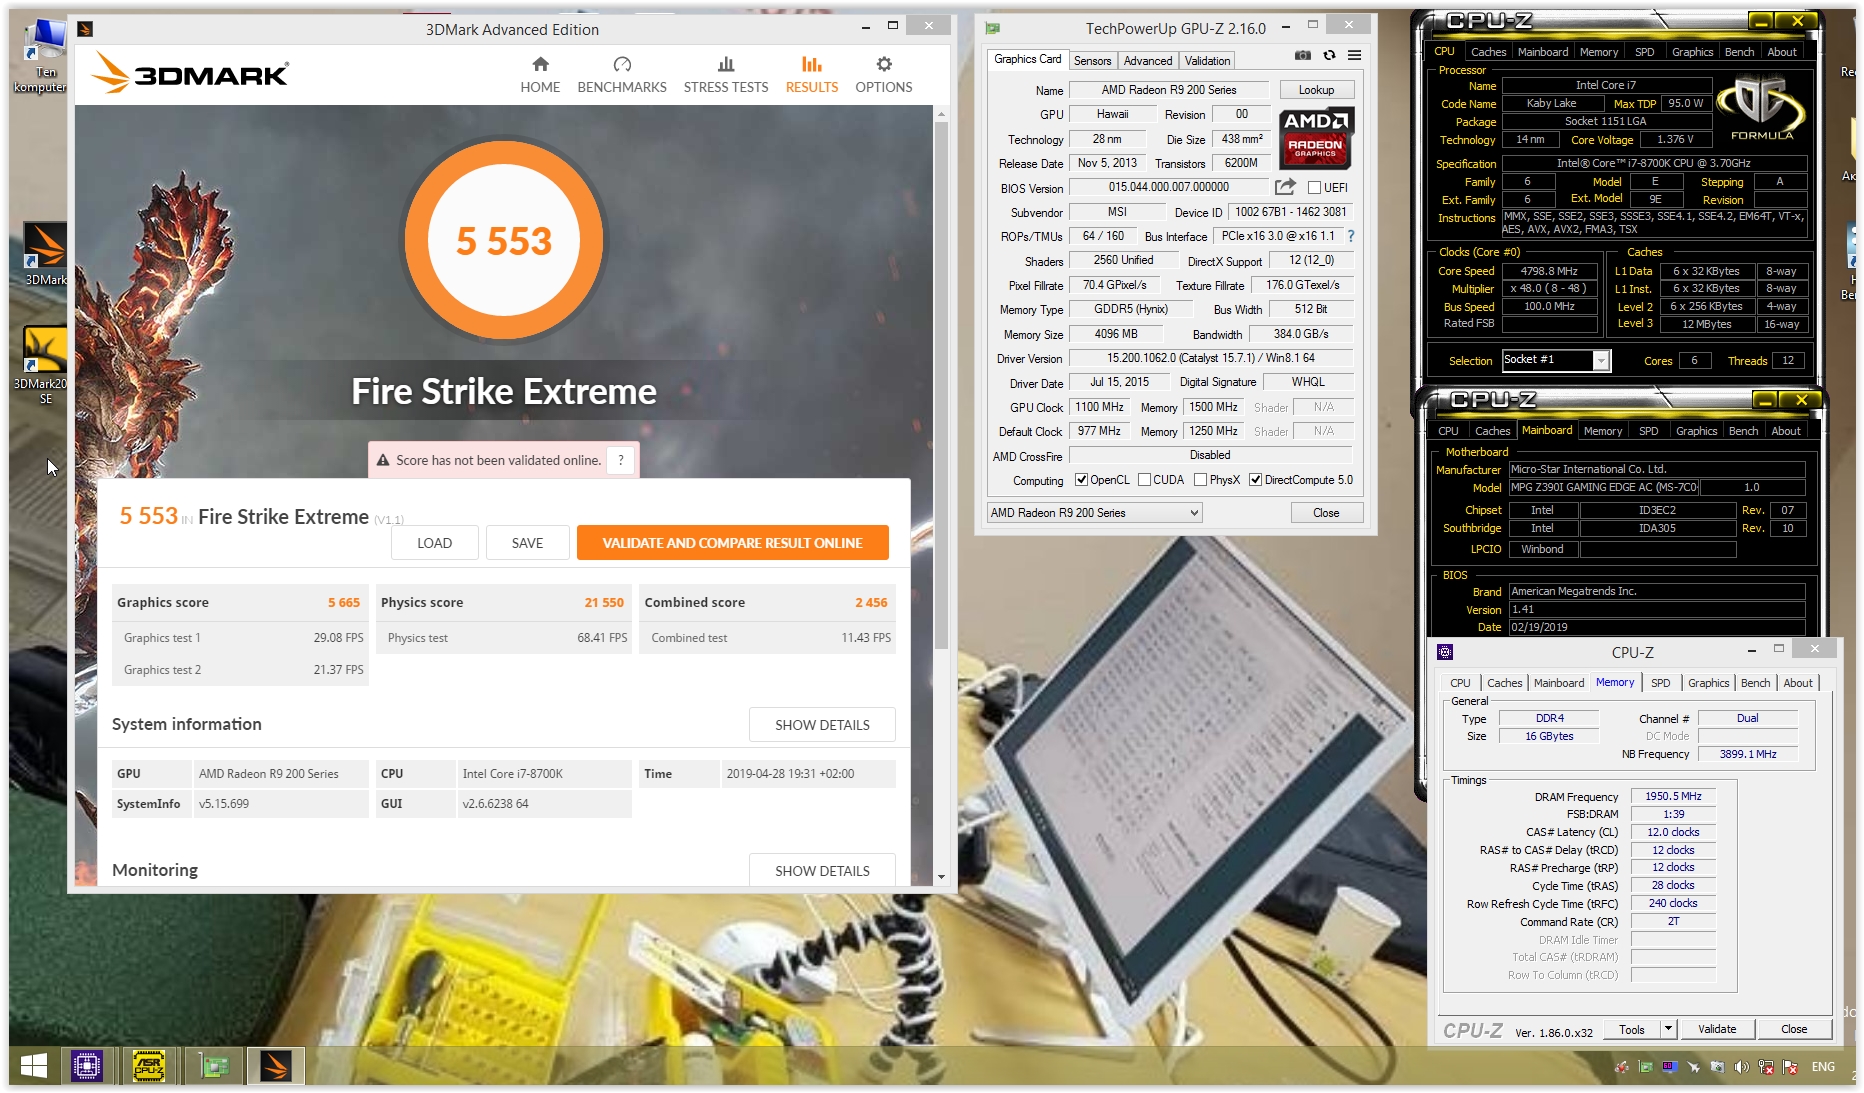
Task: Toggle the CUDA computing checkbox
Action: coord(1144,480)
